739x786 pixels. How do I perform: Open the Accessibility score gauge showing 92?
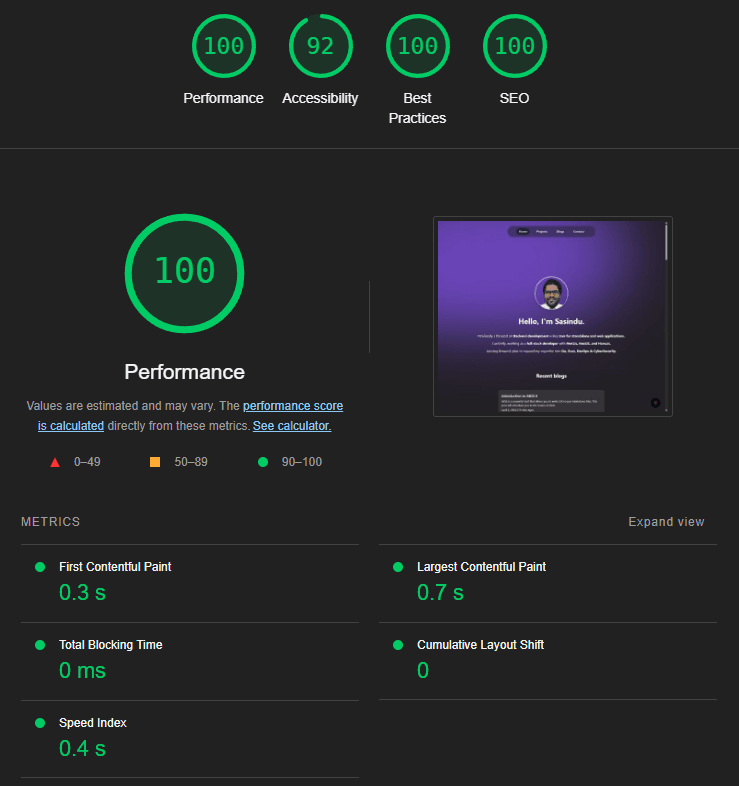(321, 46)
